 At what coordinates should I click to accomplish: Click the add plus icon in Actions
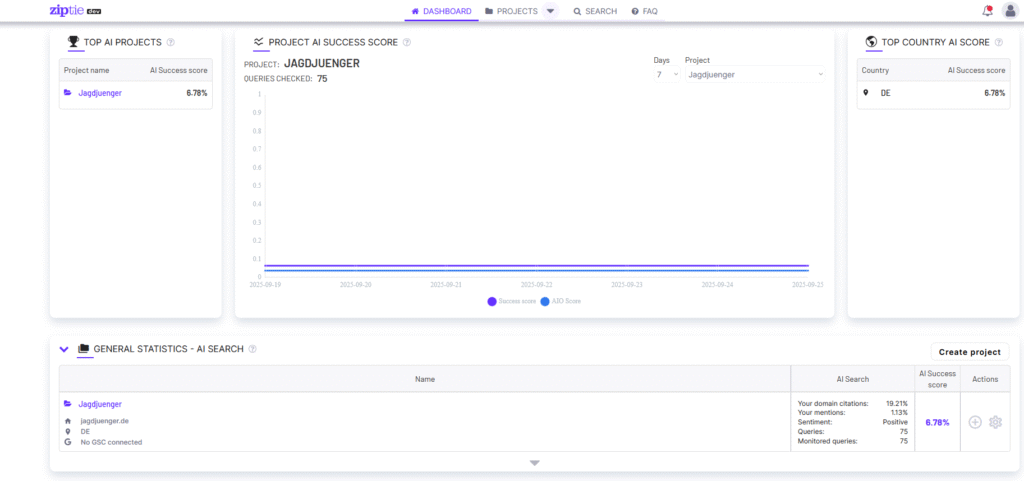point(975,422)
